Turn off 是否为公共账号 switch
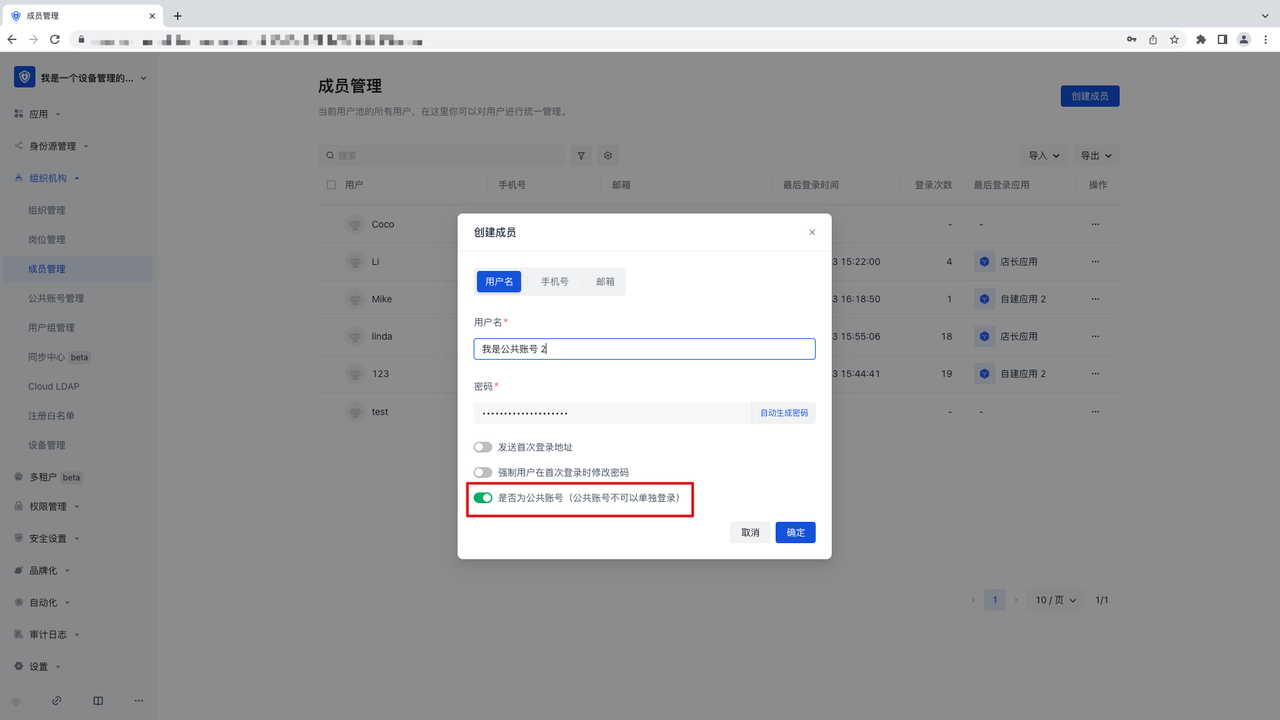1280x720 pixels. point(483,498)
